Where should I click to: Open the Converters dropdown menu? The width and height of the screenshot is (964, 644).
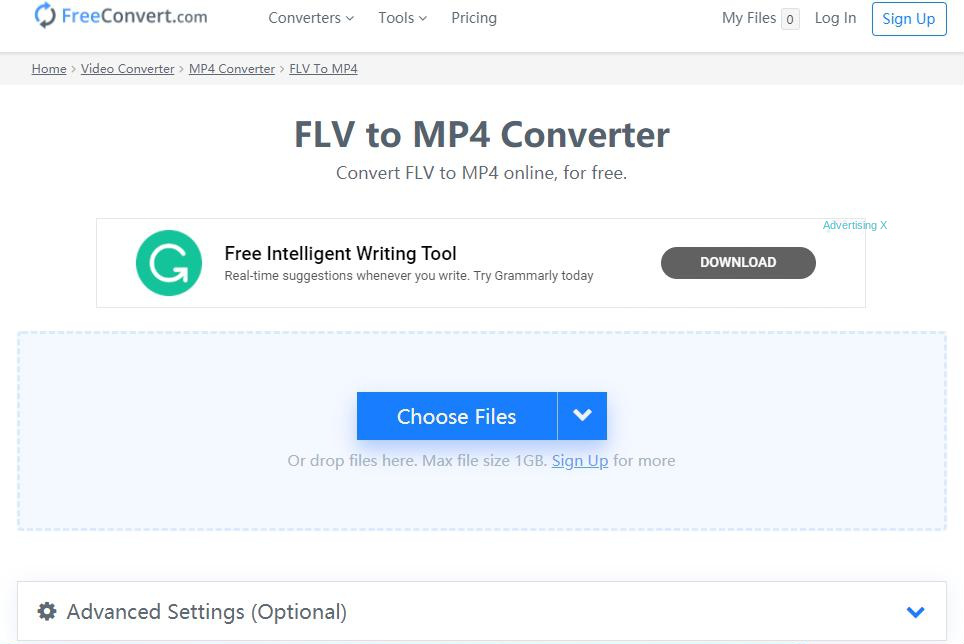311,18
